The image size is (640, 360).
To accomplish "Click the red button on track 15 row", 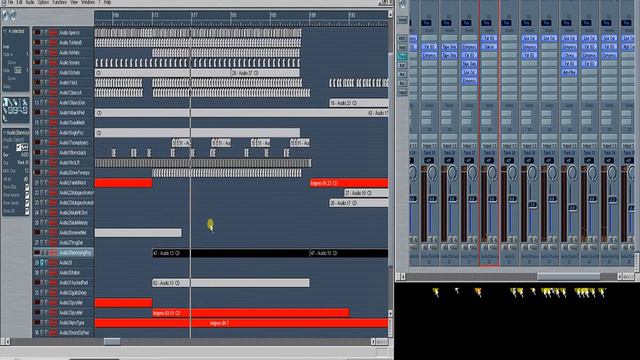I will pos(53,123).
